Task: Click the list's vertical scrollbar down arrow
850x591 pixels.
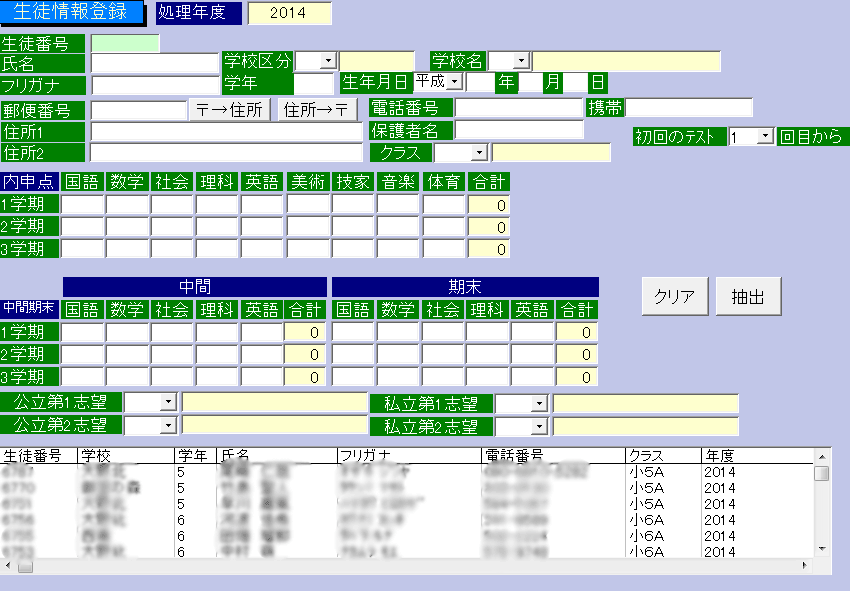Action: pyautogui.click(x=821, y=549)
